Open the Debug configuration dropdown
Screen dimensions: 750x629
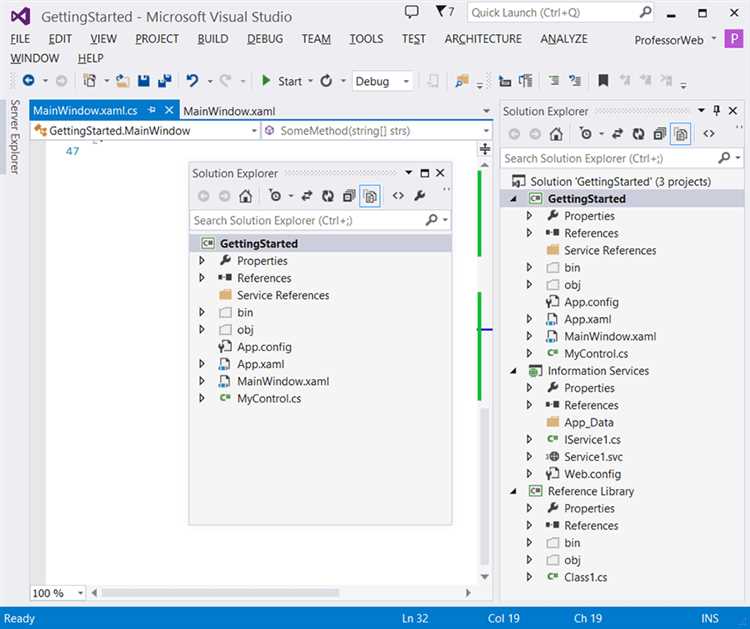click(x=406, y=81)
